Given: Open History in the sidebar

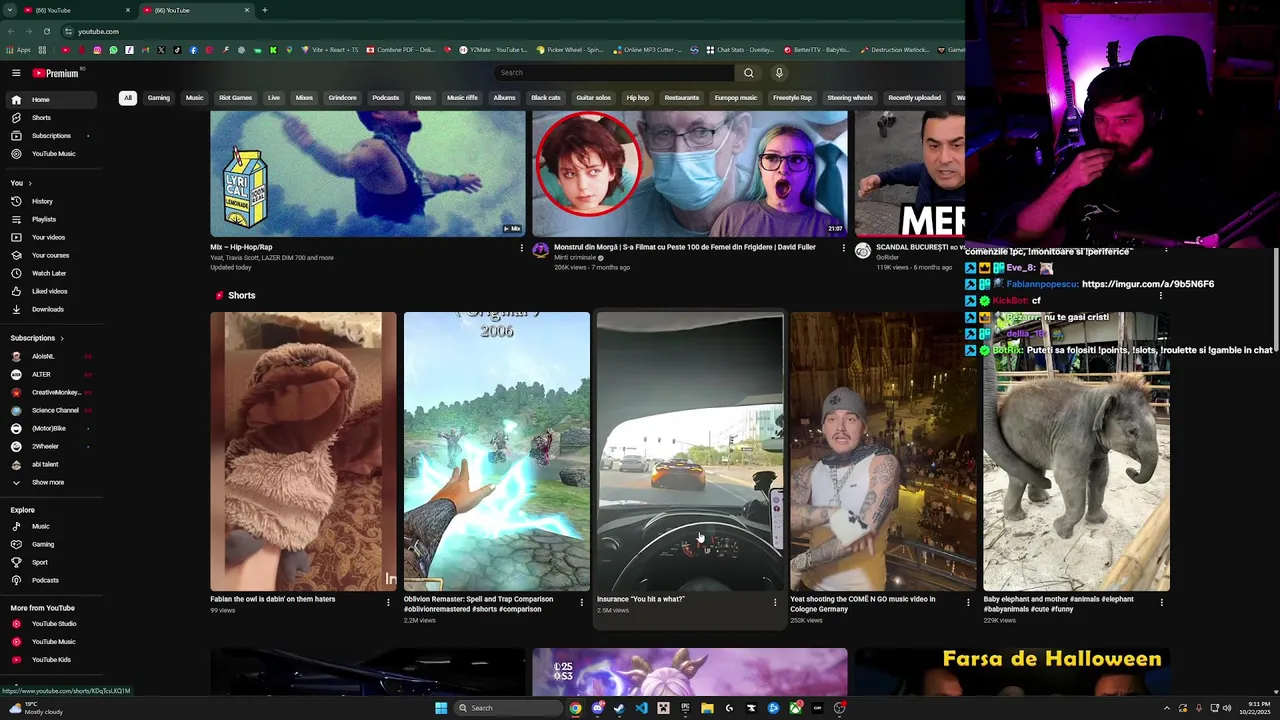Looking at the screenshot, I should [50, 201].
